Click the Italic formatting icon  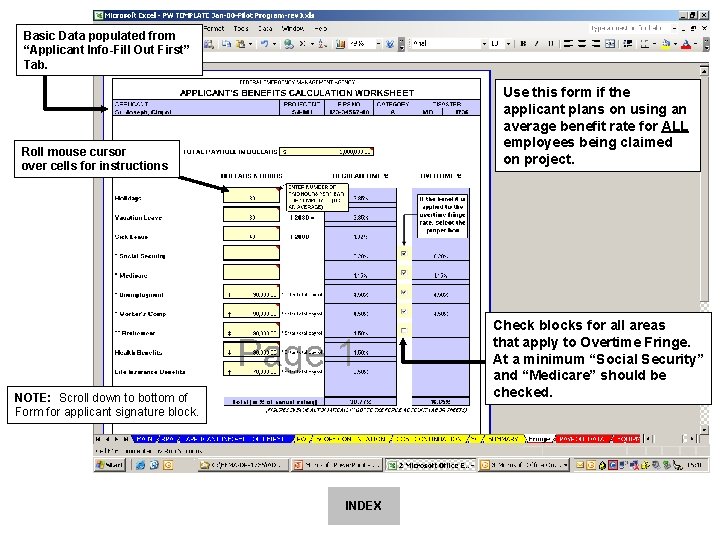536,44
